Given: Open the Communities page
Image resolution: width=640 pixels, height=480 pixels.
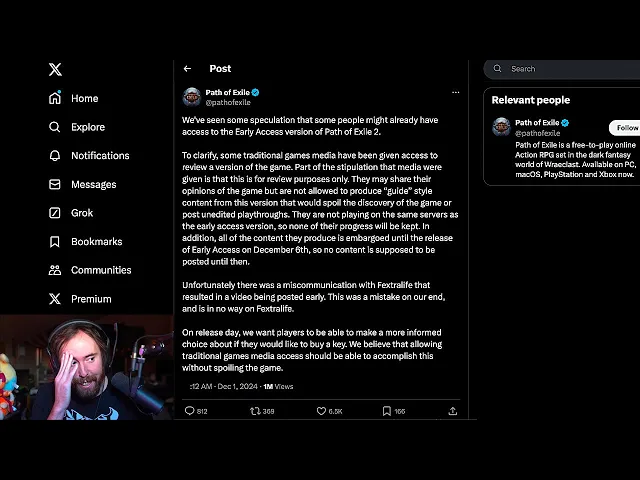Looking at the screenshot, I should pos(90,270).
